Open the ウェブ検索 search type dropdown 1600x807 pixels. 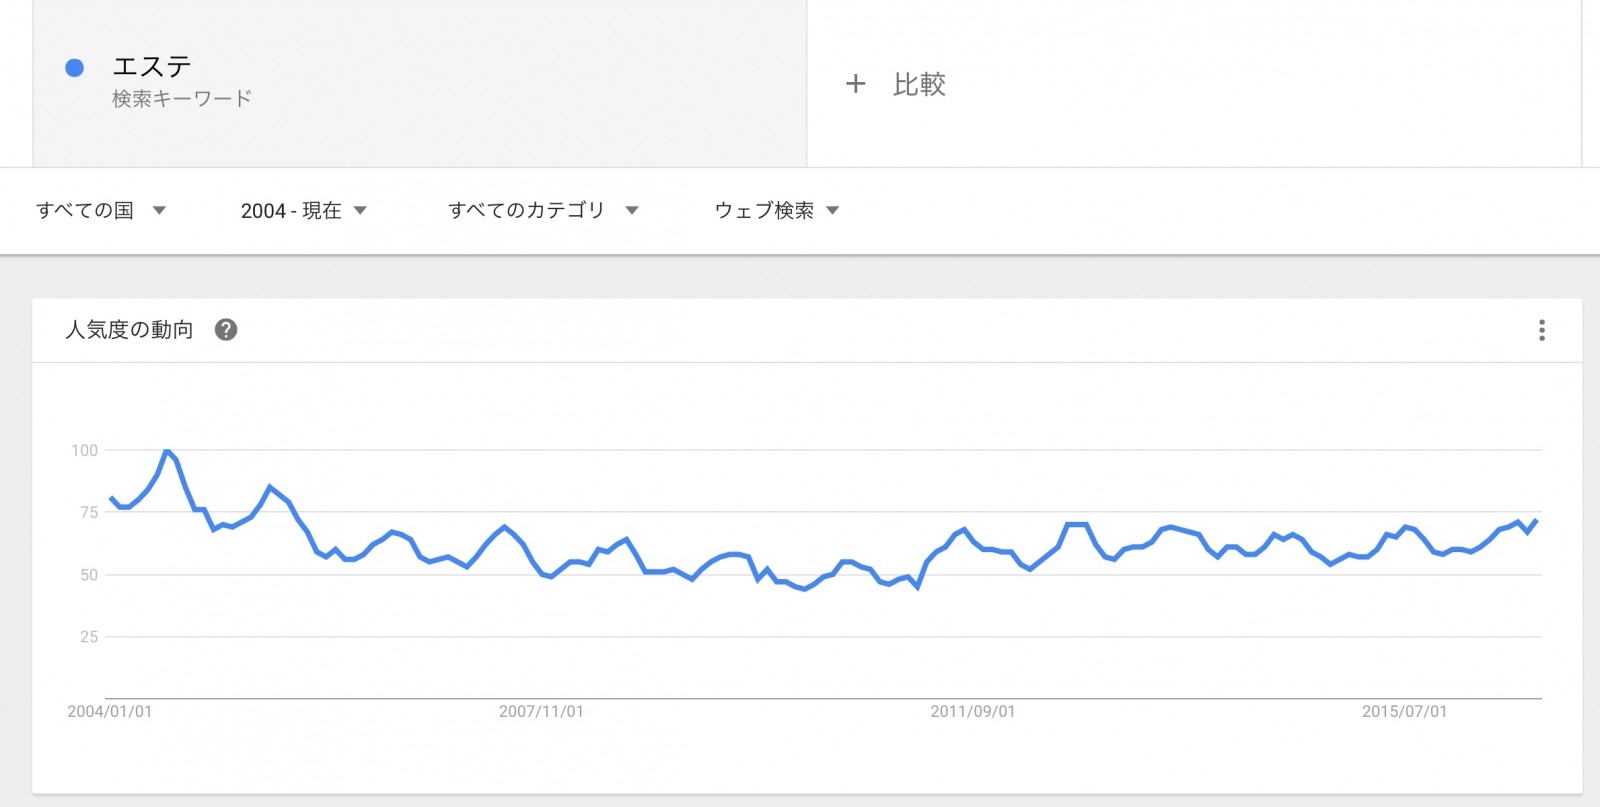[777, 210]
